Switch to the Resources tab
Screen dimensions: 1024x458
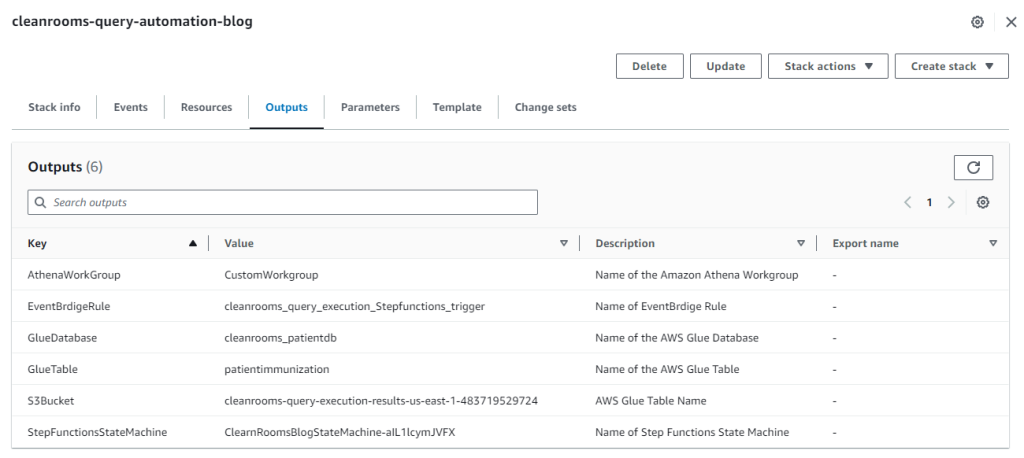206,107
